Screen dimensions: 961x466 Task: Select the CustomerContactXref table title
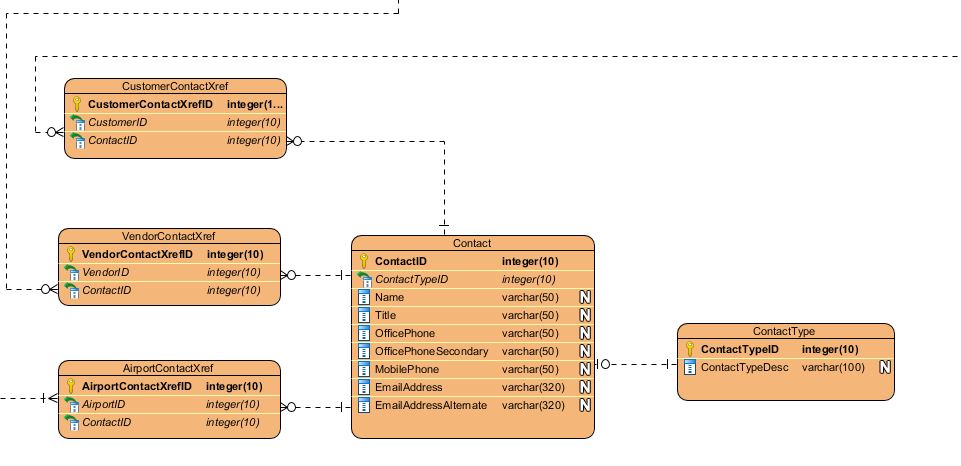coord(175,86)
